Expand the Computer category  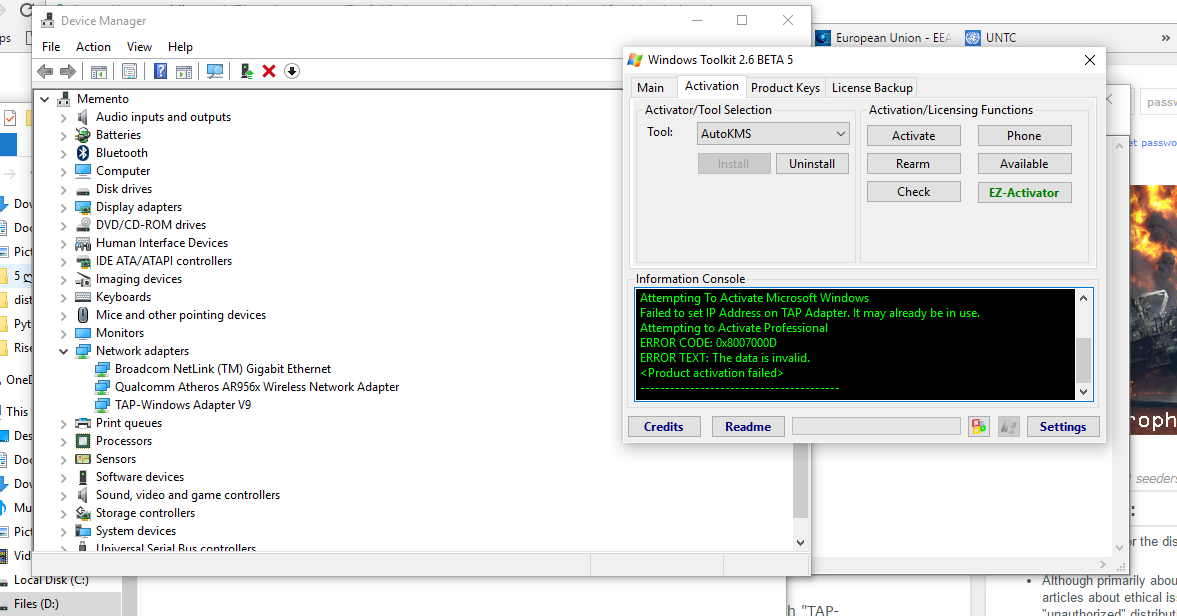(64, 171)
